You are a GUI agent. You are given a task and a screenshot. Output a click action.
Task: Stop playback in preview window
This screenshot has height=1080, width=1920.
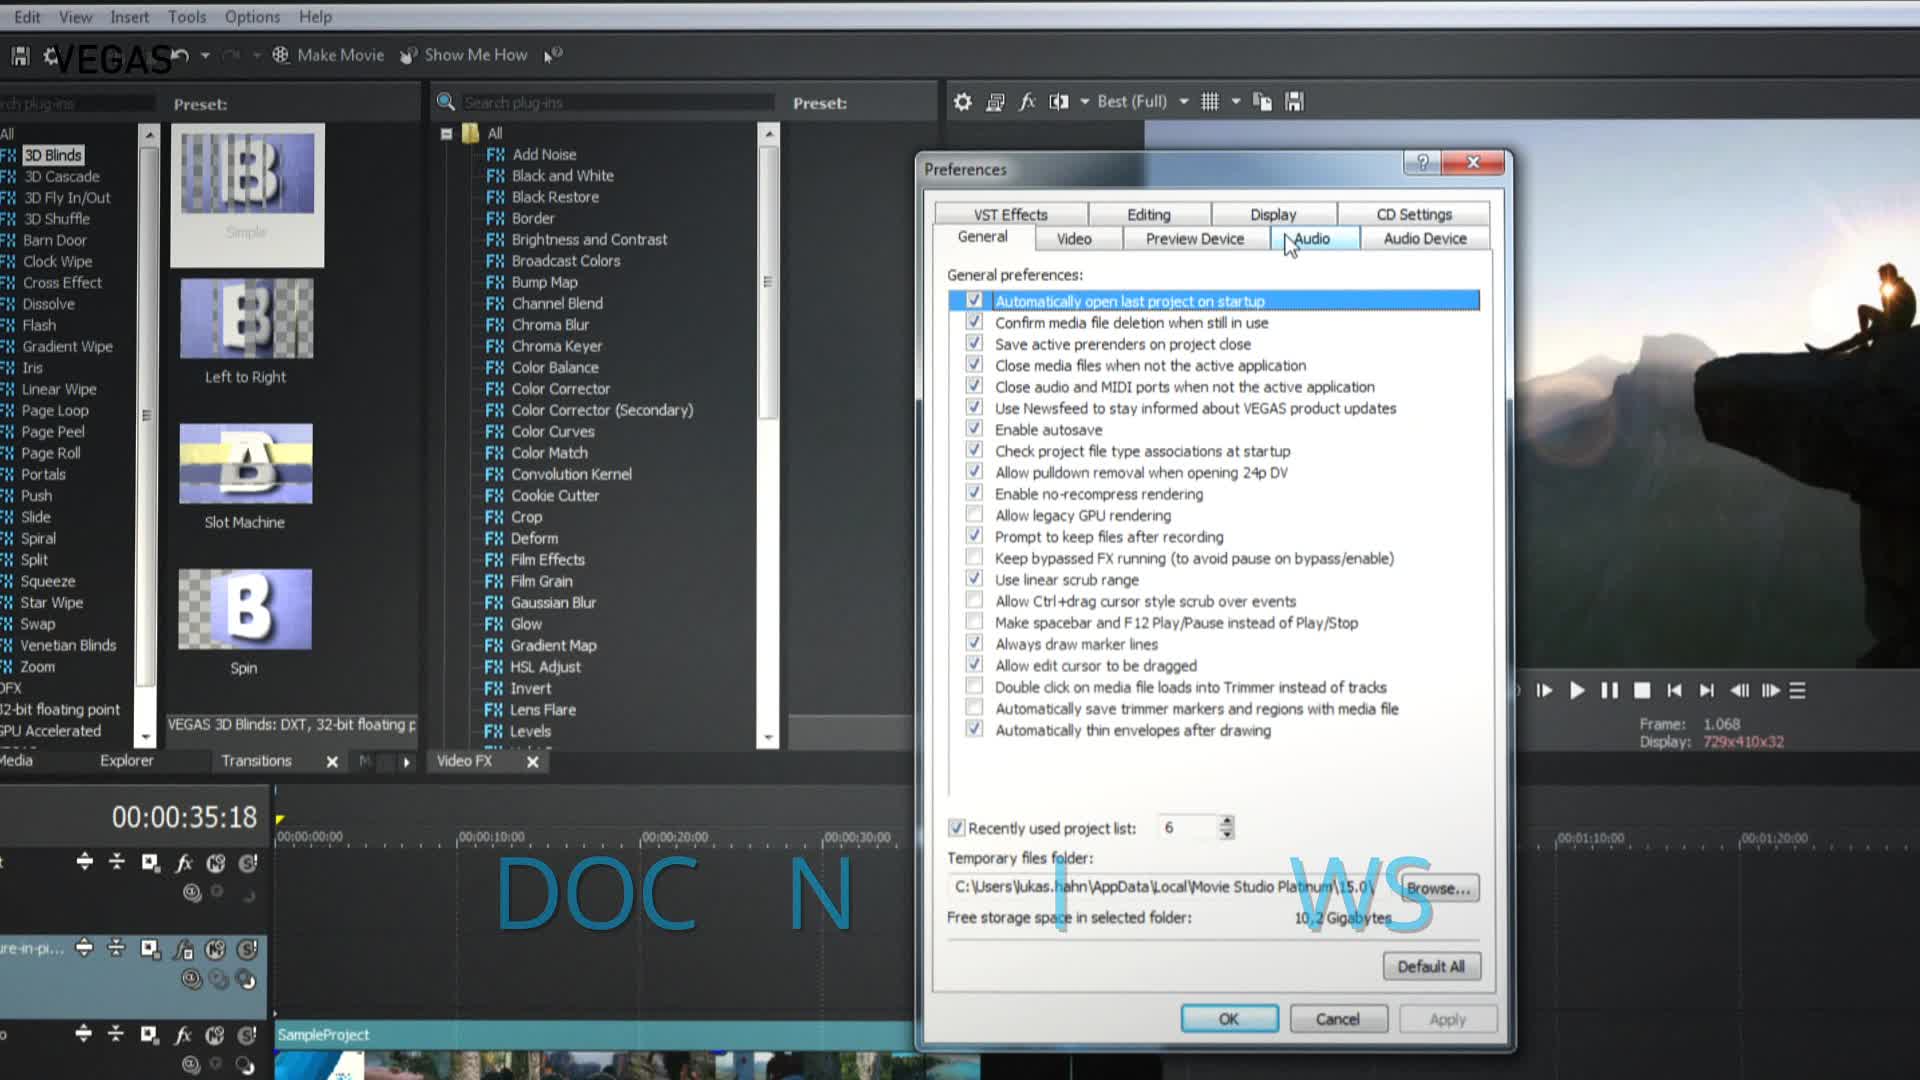click(x=1642, y=690)
